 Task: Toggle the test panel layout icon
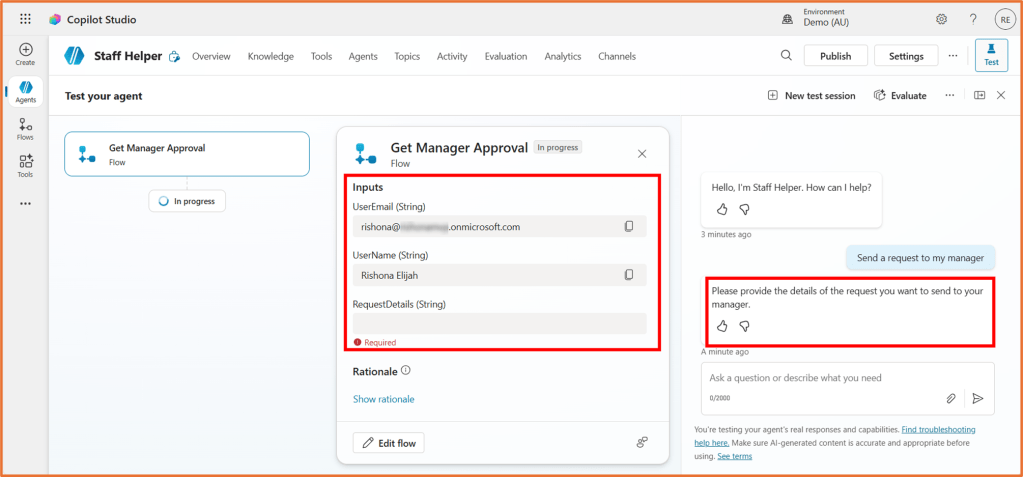[979, 95]
